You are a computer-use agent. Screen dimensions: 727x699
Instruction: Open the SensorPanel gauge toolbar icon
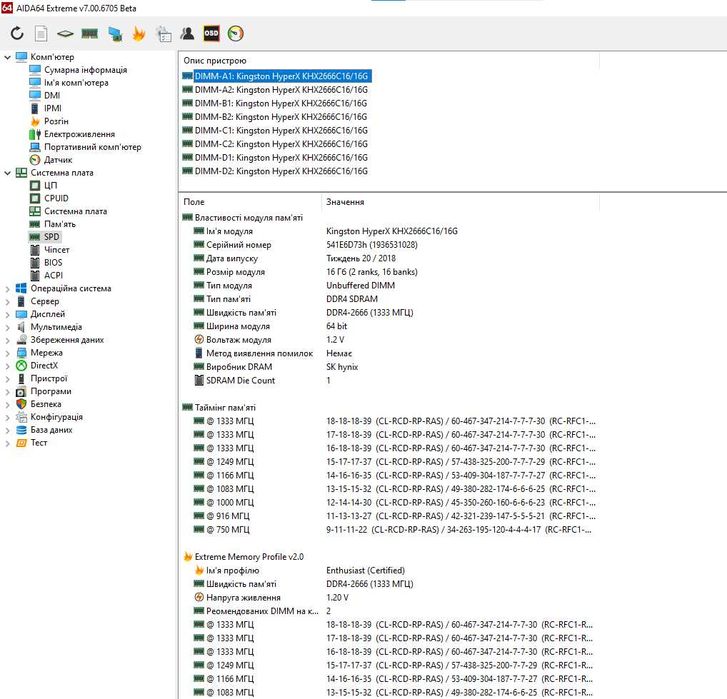pos(236,33)
